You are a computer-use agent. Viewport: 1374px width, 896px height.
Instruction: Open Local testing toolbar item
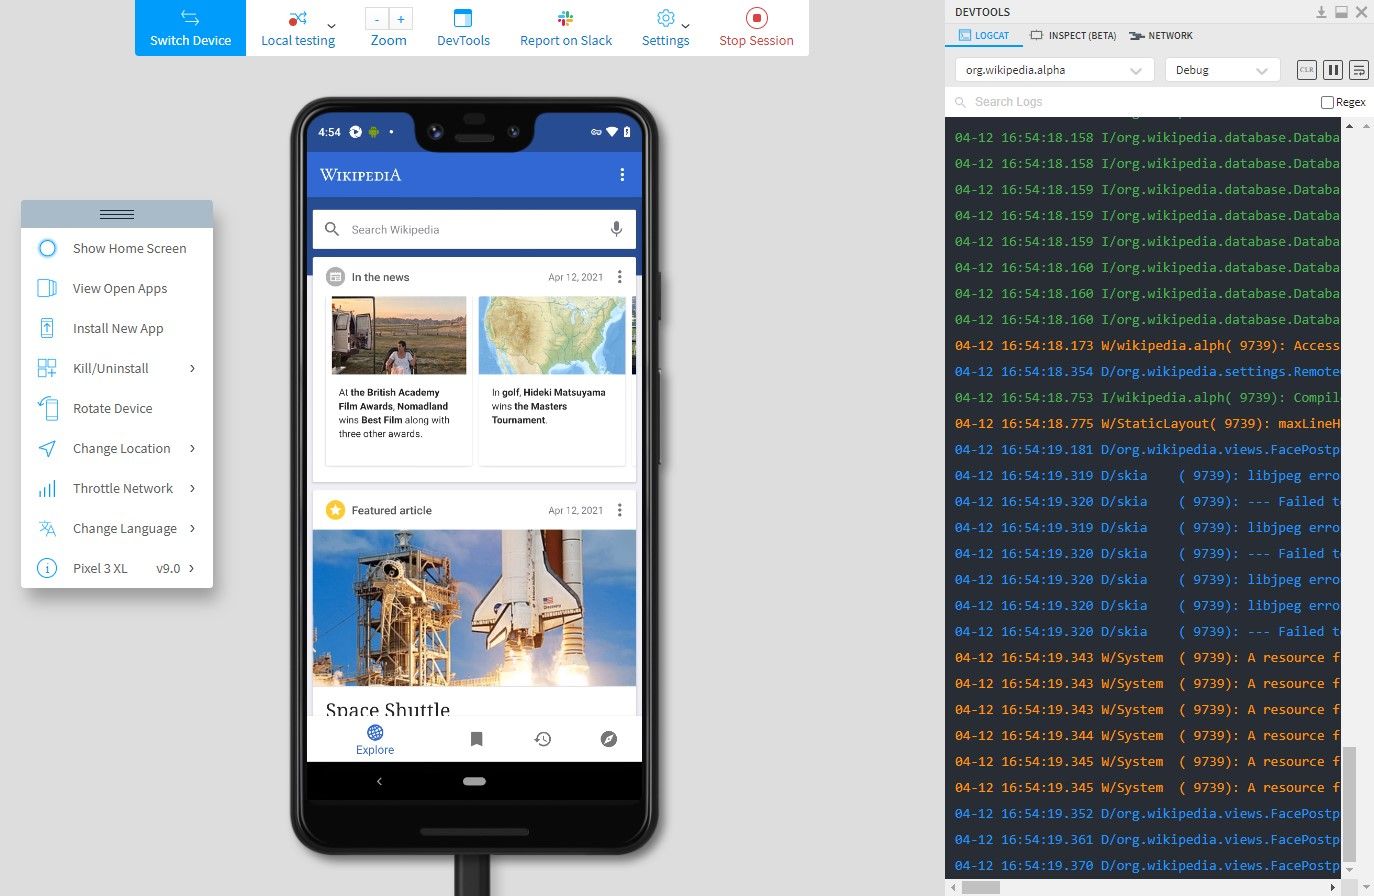[298, 28]
